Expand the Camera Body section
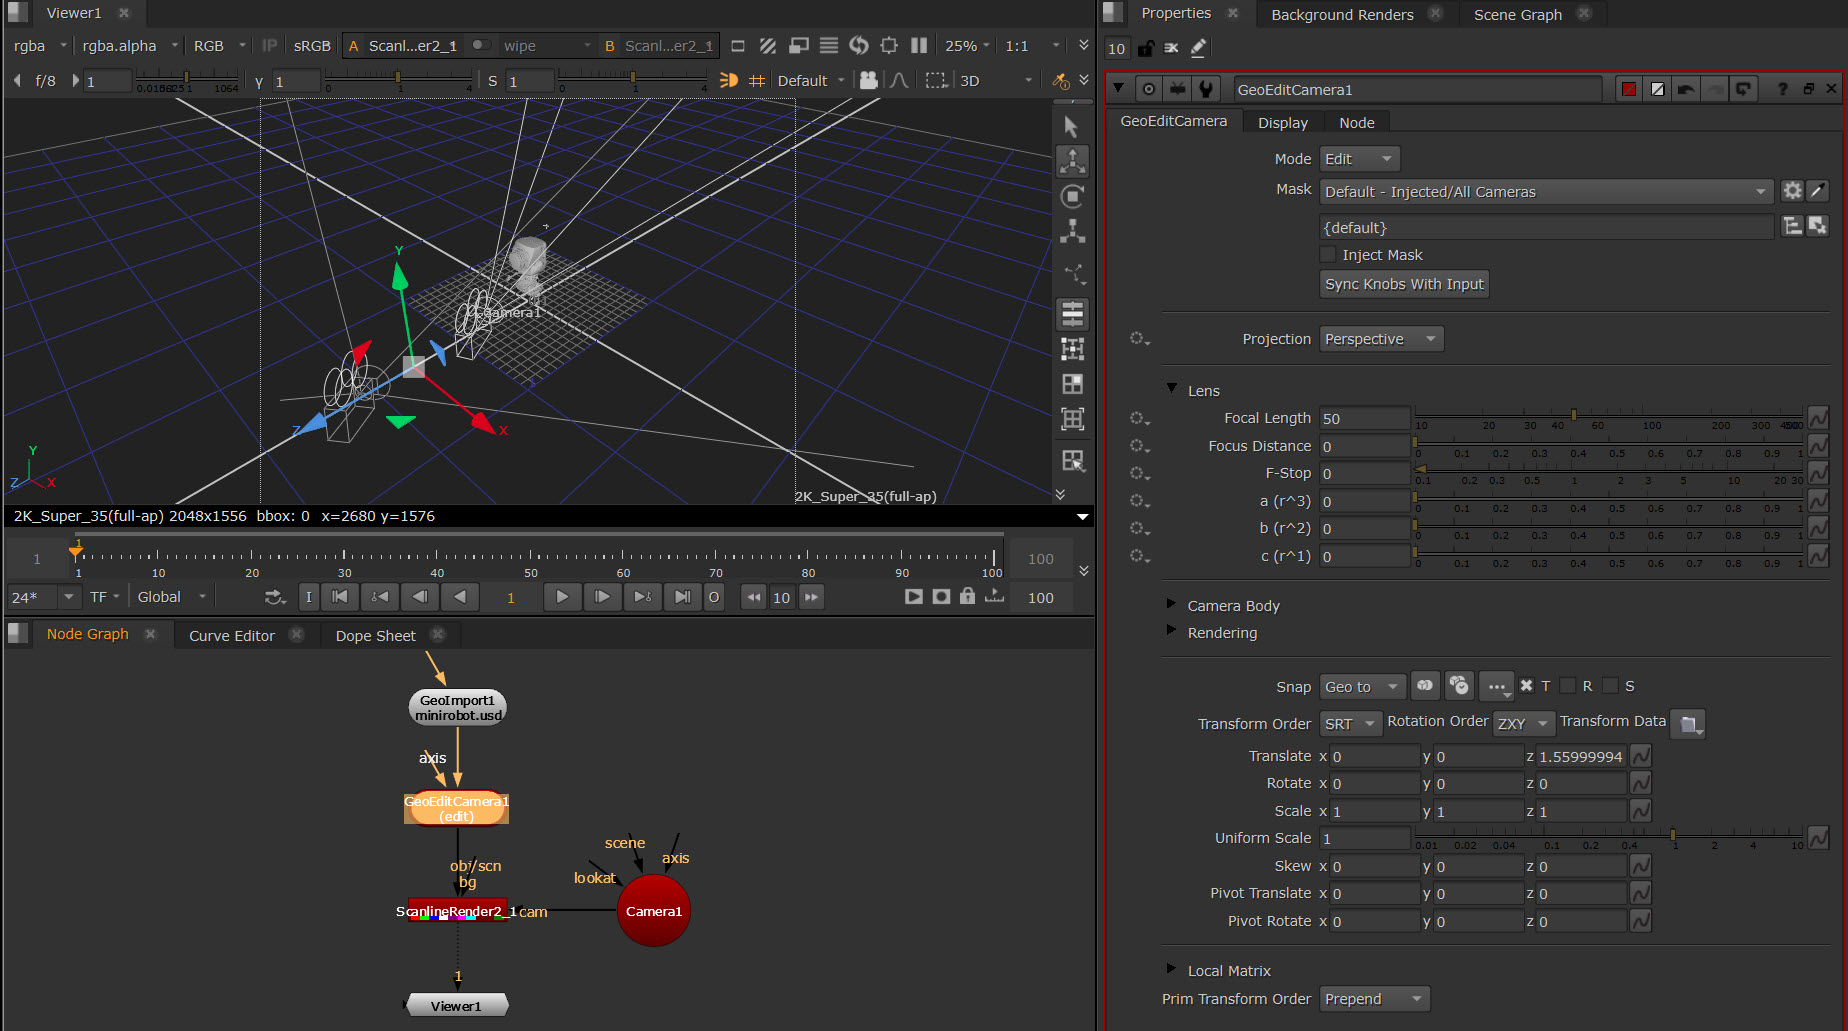 (x=1171, y=604)
